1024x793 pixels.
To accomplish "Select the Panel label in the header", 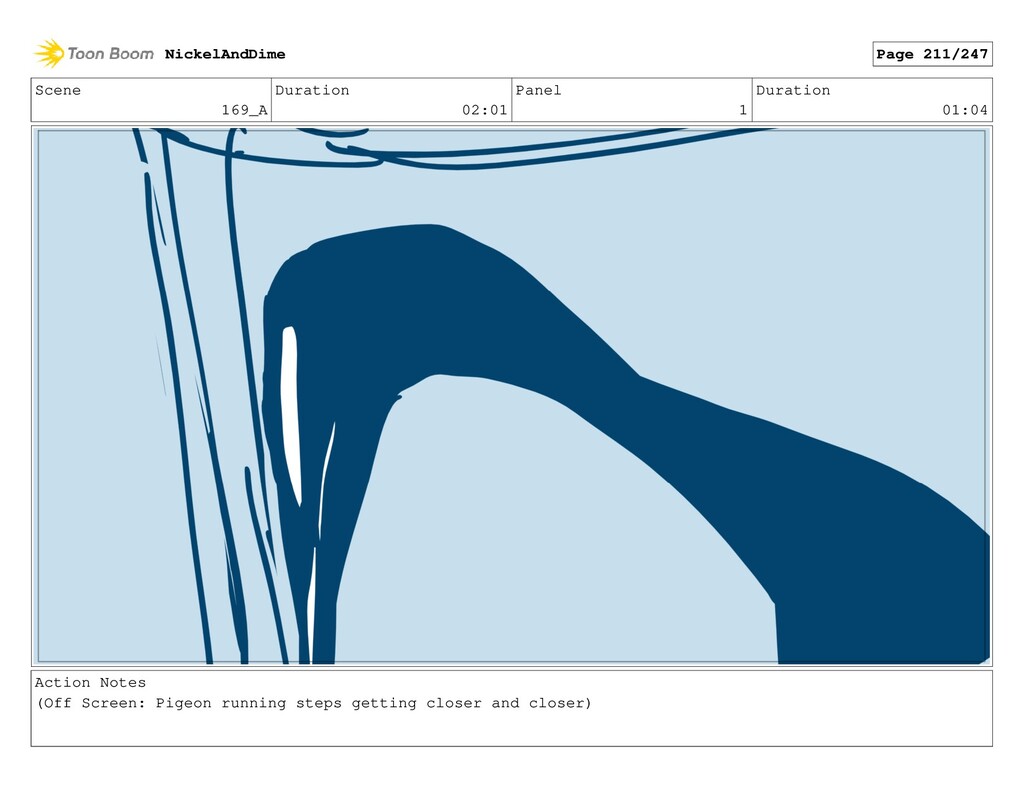I will pyautogui.click(x=538, y=90).
